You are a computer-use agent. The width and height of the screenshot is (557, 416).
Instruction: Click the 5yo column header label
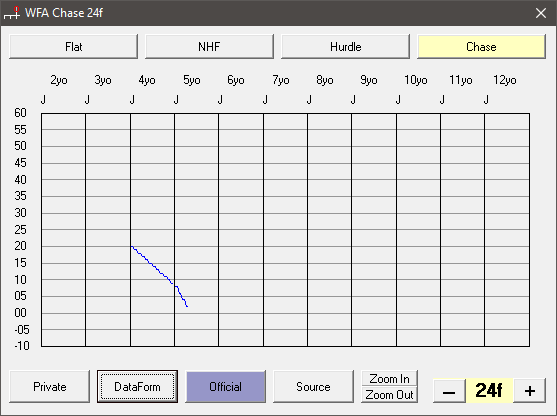191,80
